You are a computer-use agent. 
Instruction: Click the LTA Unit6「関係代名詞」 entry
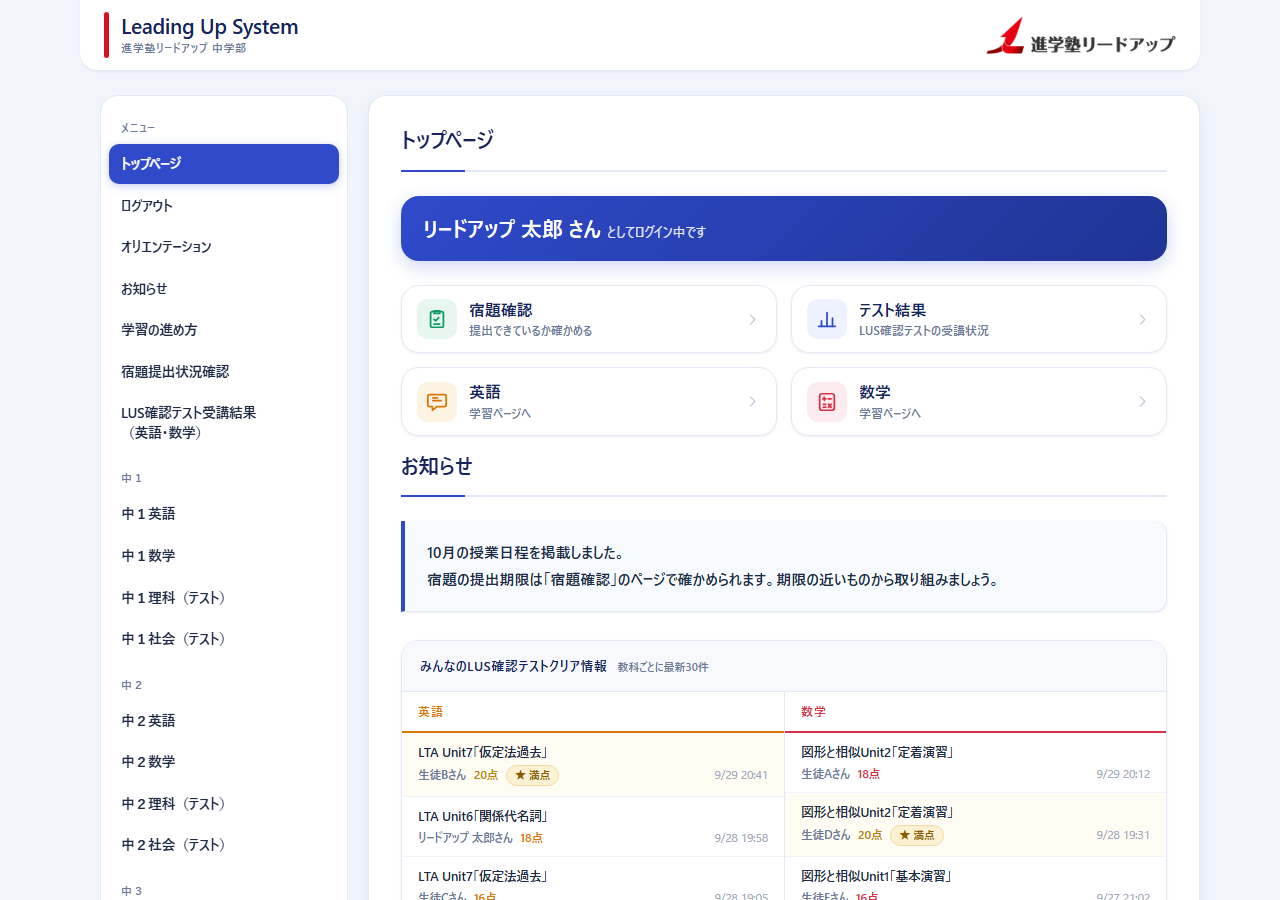pos(593,827)
